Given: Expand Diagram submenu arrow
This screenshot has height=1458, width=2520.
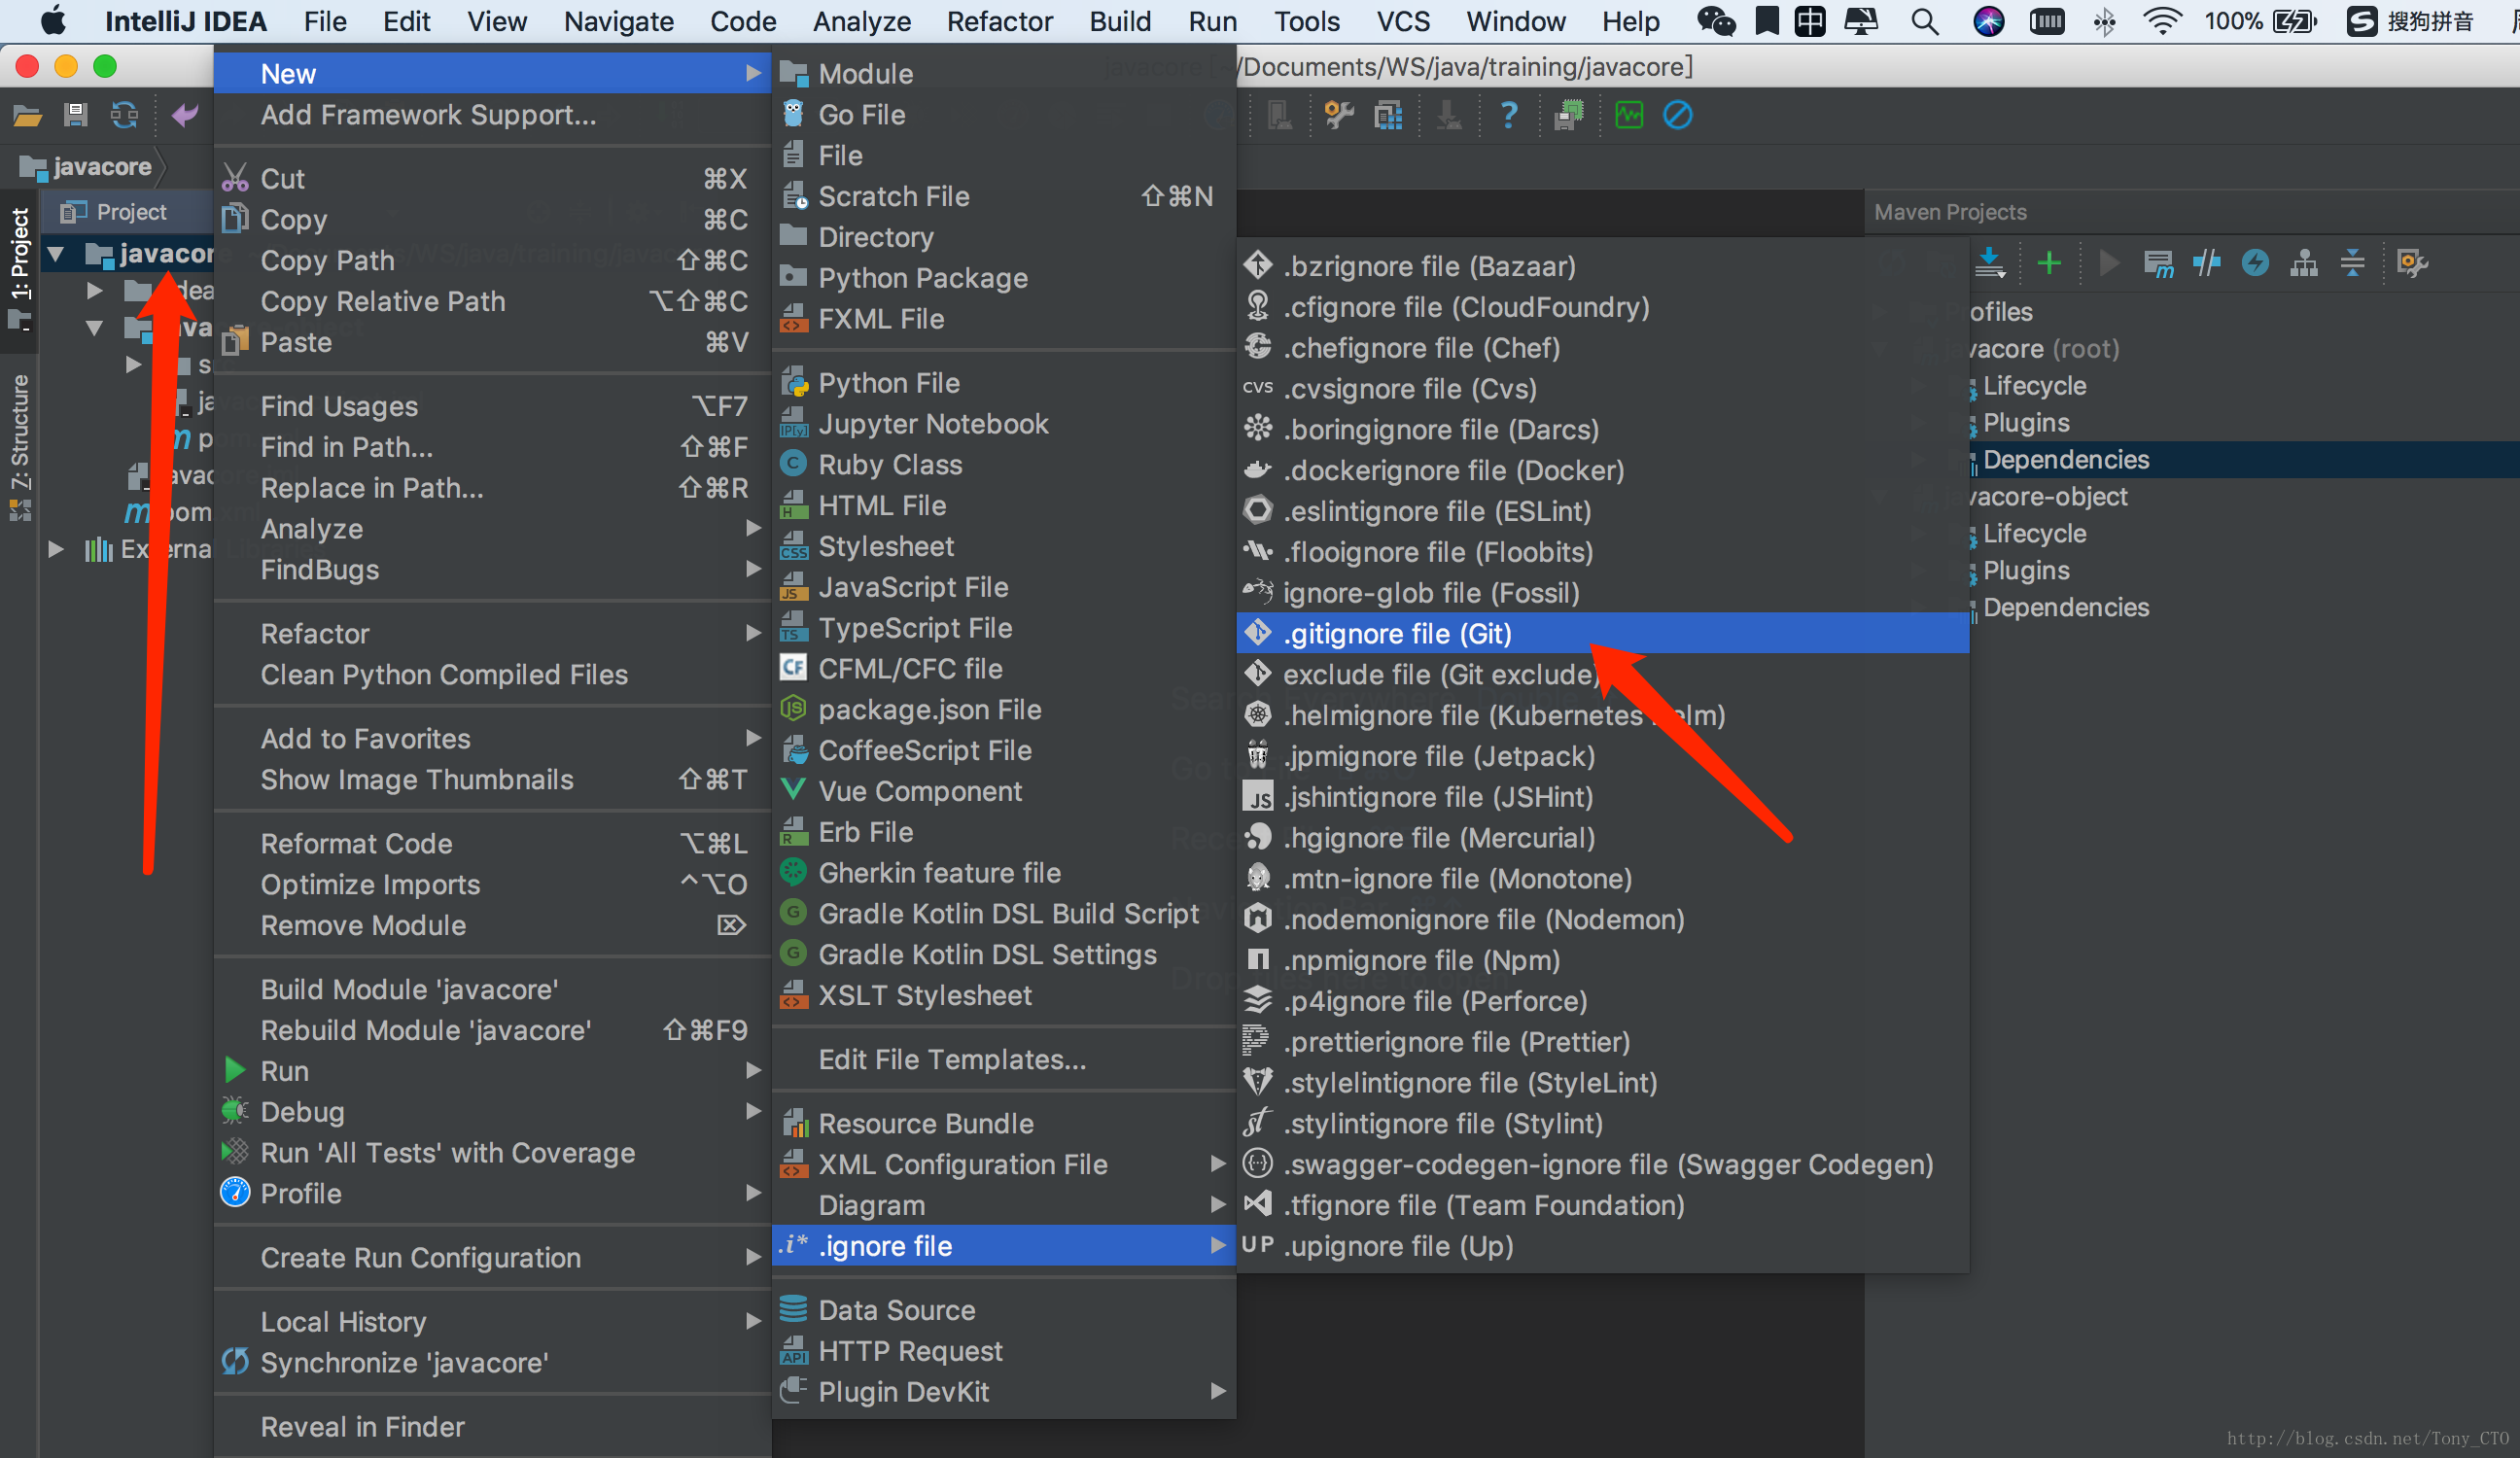Looking at the screenshot, I should (1217, 1205).
